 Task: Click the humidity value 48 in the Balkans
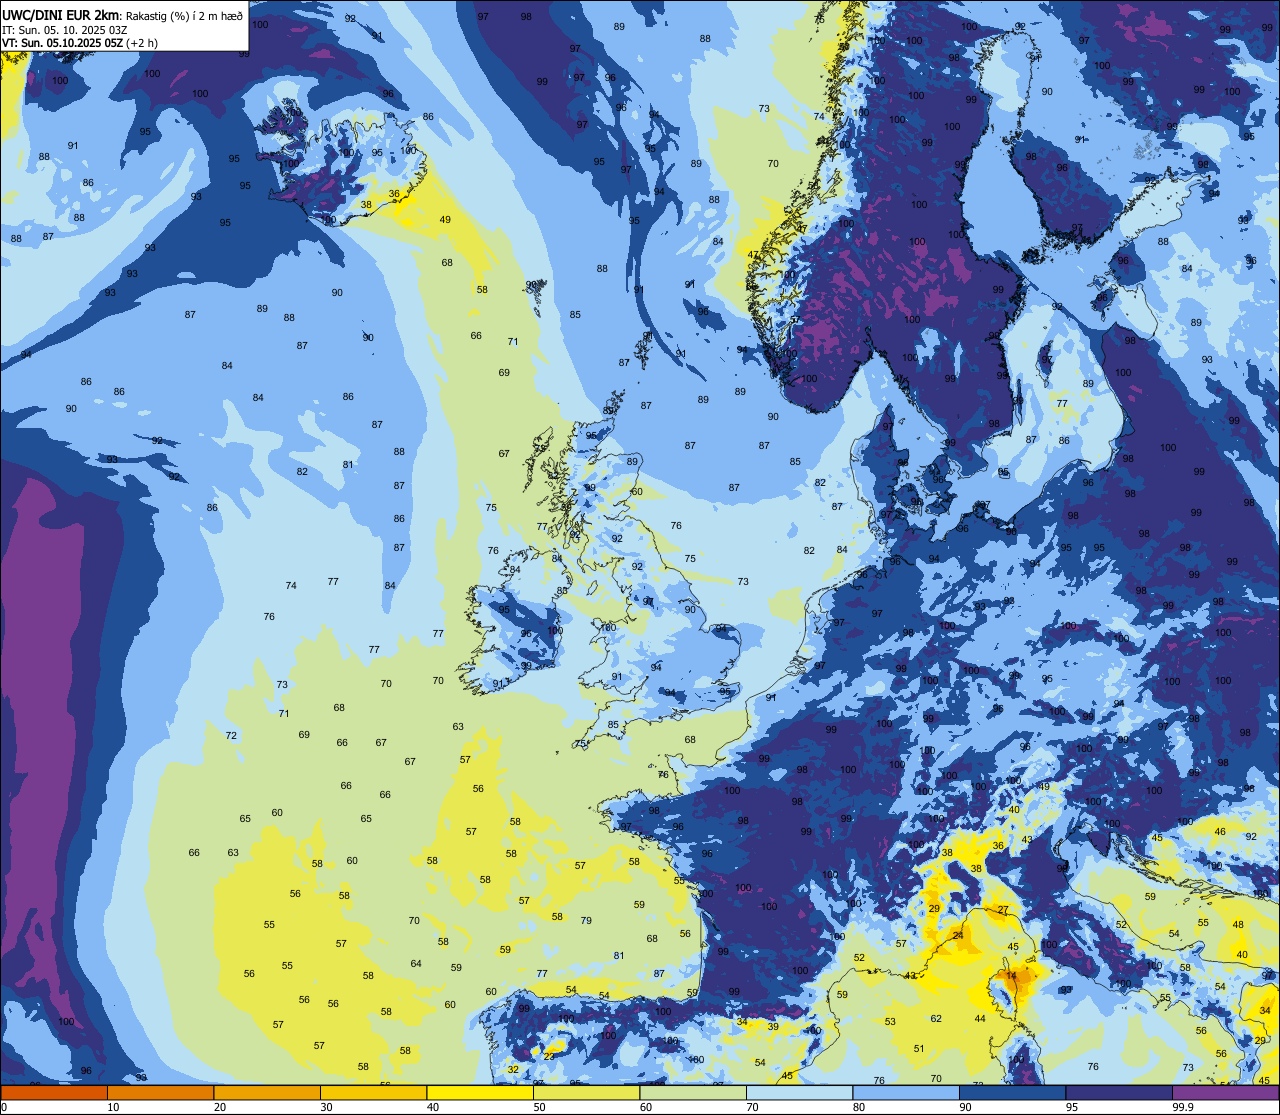click(x=1238, y=925)
